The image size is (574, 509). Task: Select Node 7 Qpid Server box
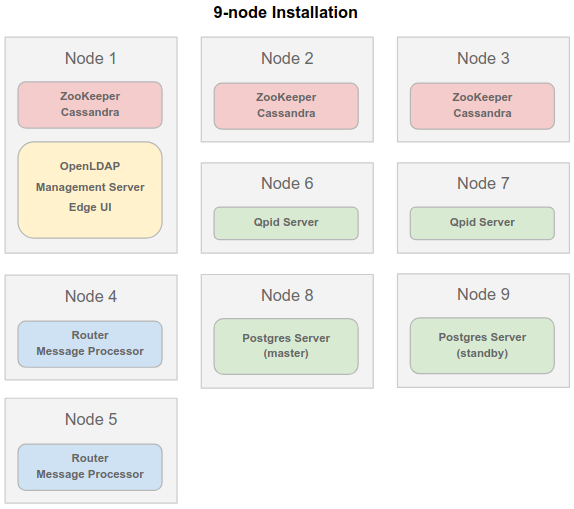pos(482,223)
